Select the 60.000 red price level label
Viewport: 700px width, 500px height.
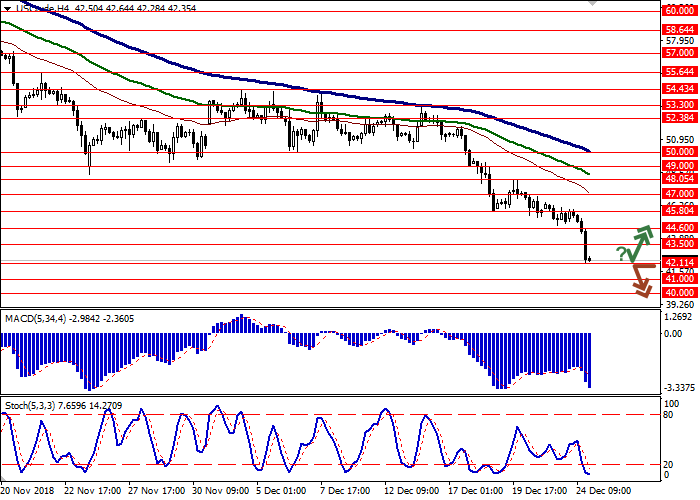[678, 11]
